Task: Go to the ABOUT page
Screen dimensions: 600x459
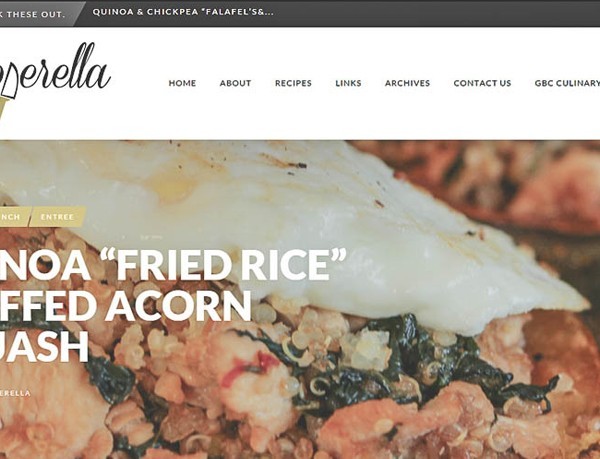Action: point(235,83)
